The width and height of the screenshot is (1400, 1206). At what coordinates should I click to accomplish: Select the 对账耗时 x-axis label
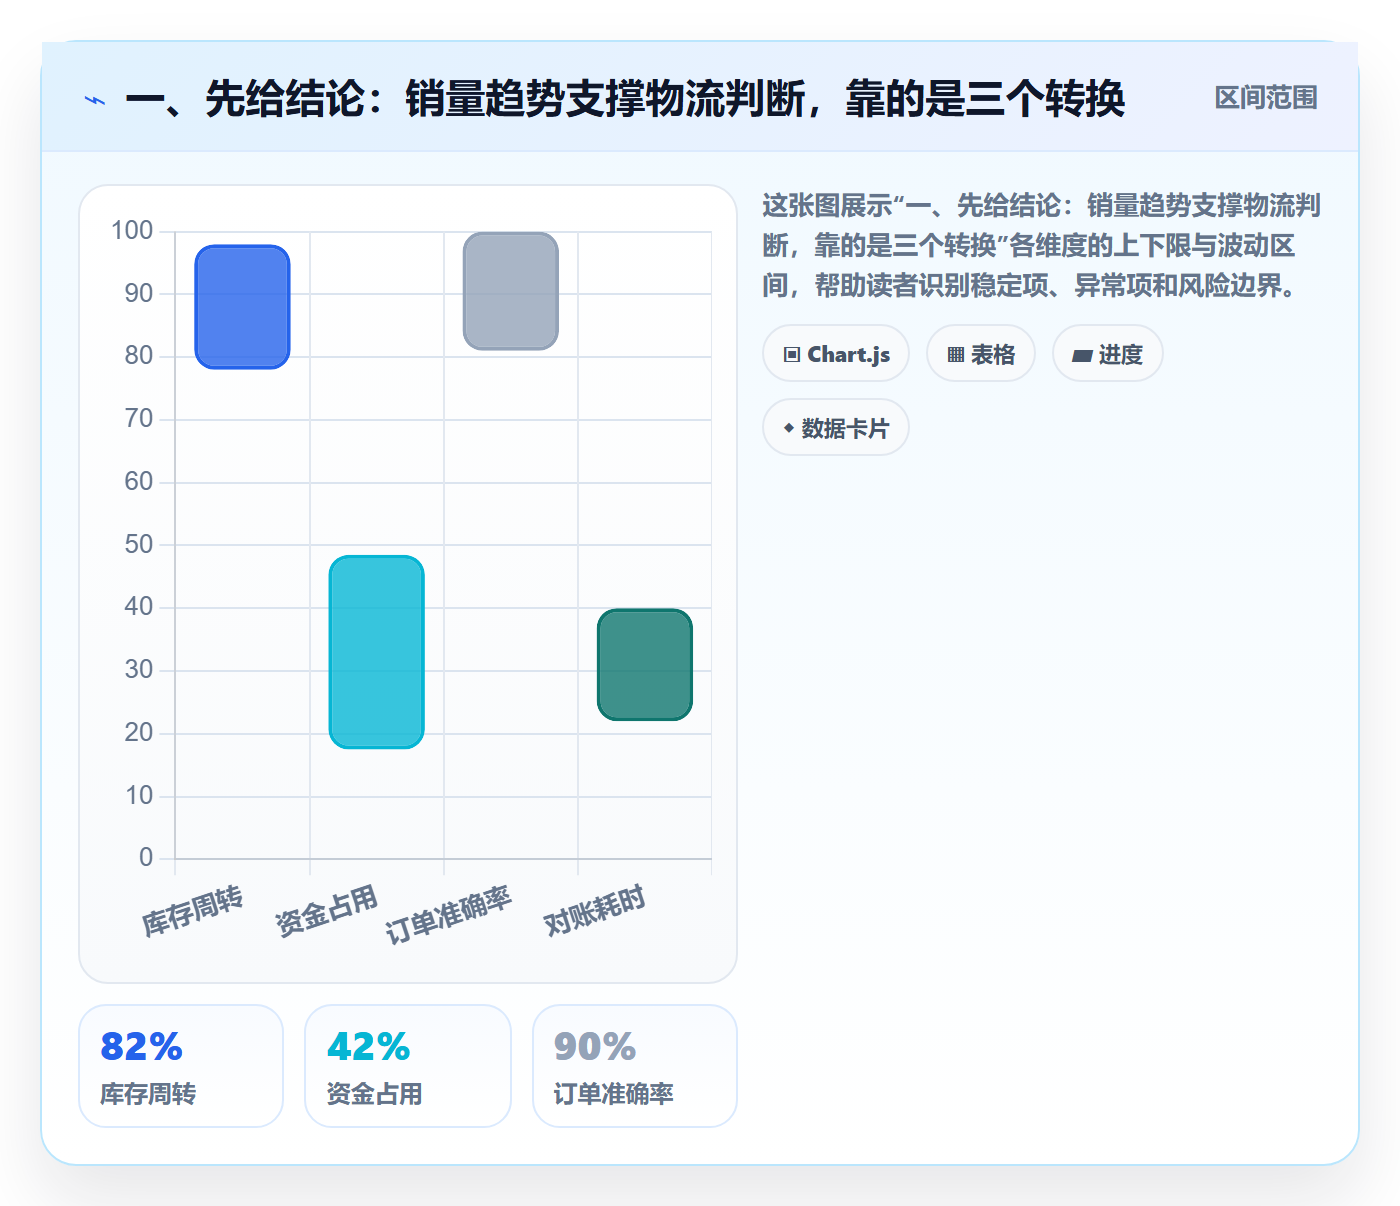tap(595, 911)
